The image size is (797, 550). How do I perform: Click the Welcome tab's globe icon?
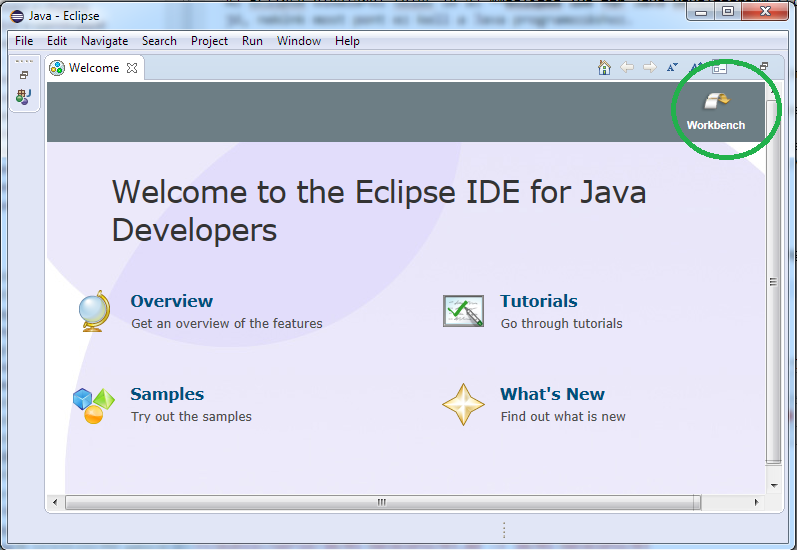(x=57, y=68)
